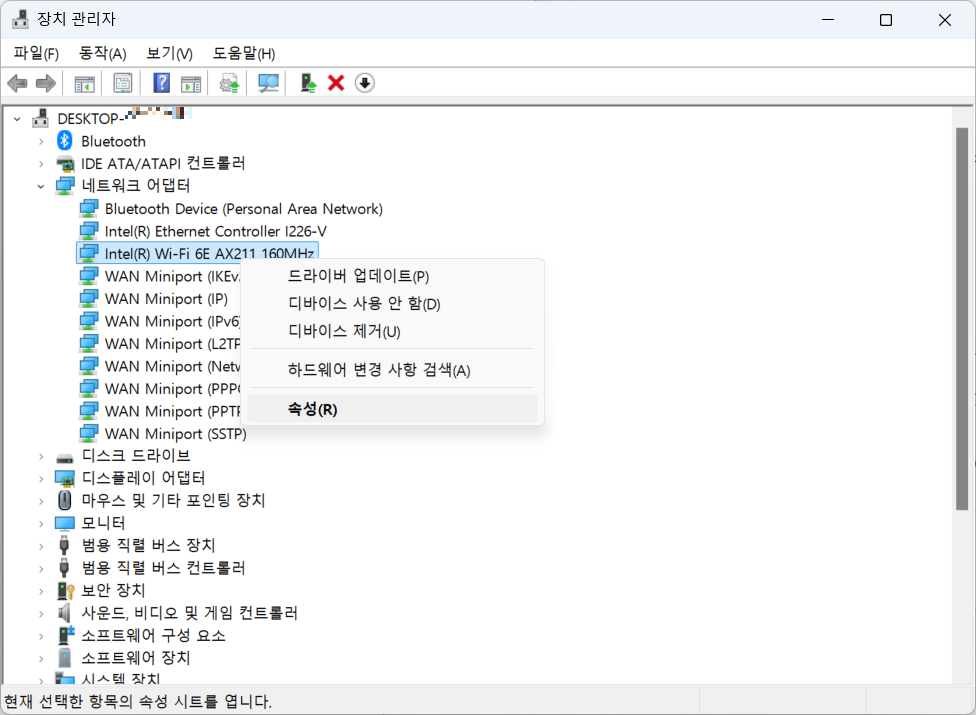This screenshot has width=976, height=715.
Task: Click the Bluetooth category icon
Action: (x=65, y=141)
